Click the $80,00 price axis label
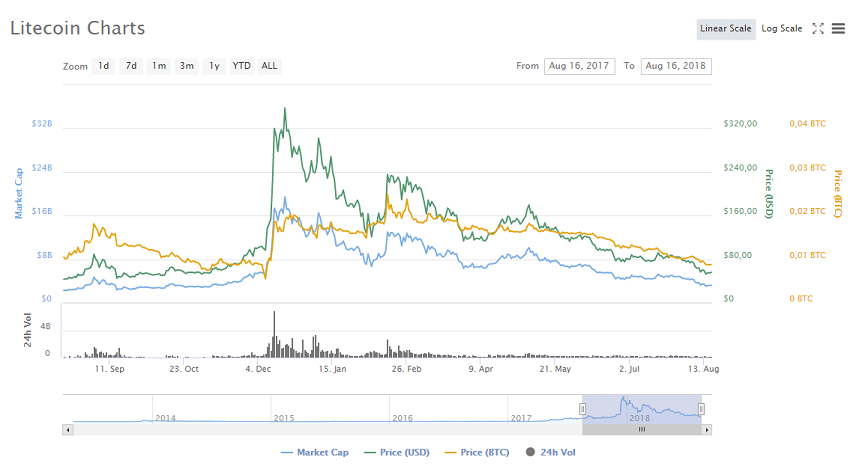This screenshot has width=850, height=466. click(x=738, y=255)
